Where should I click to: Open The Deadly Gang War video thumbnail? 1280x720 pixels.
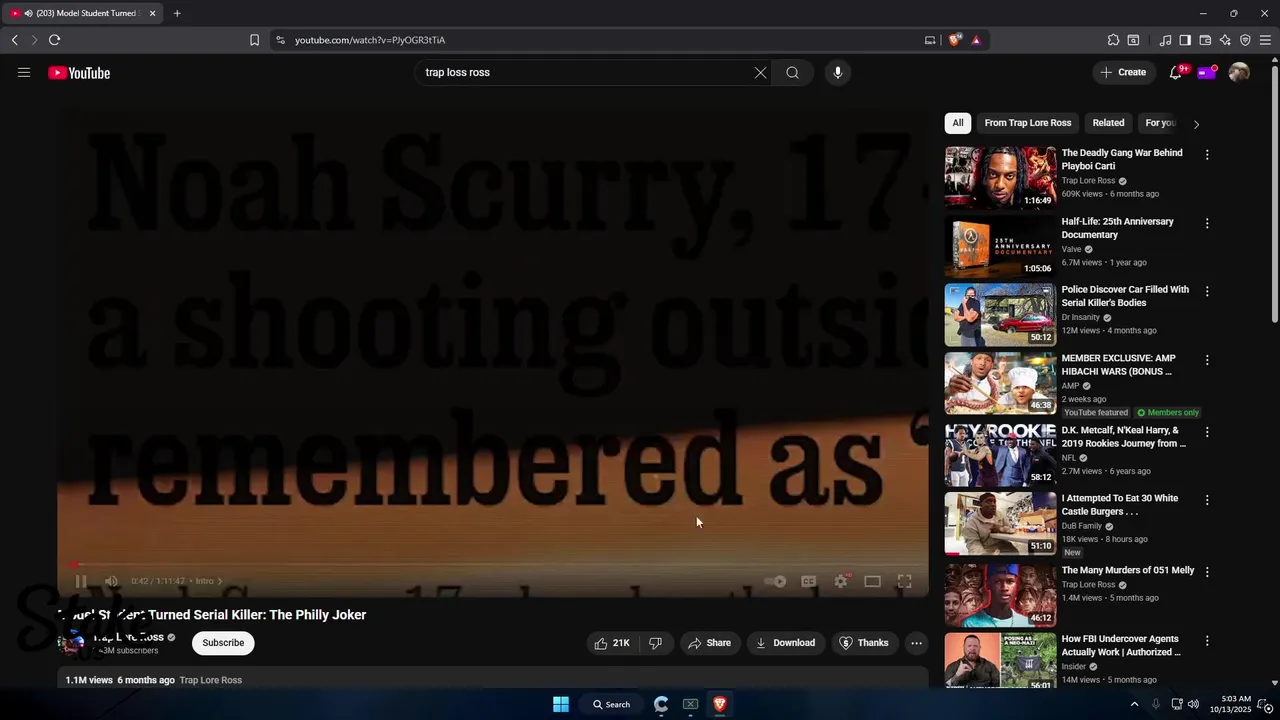[x=1000, y=178]
